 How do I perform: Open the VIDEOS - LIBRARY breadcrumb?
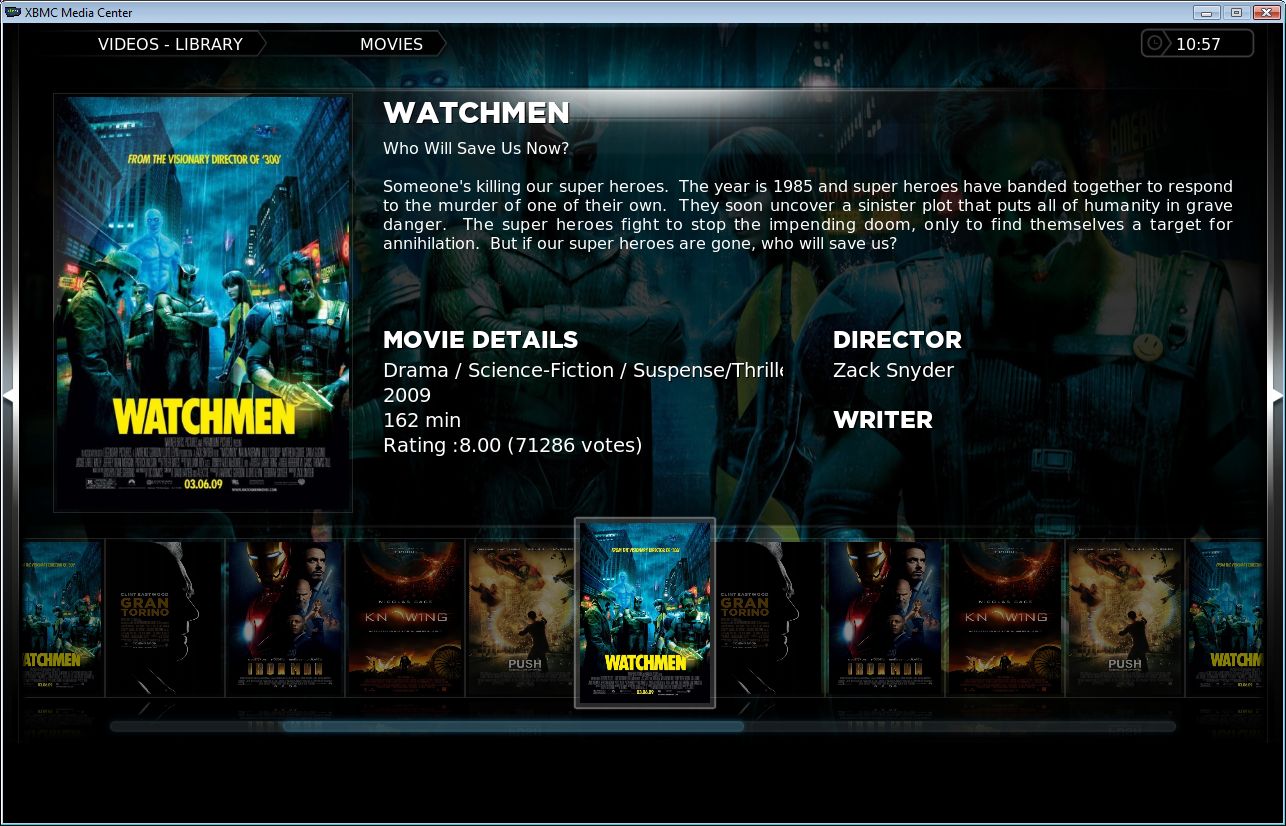[170, 44]
